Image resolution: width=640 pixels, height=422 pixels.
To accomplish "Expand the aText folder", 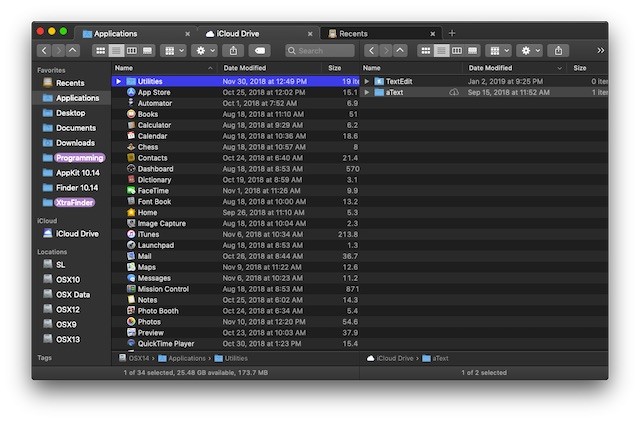I will coord(367,92).
